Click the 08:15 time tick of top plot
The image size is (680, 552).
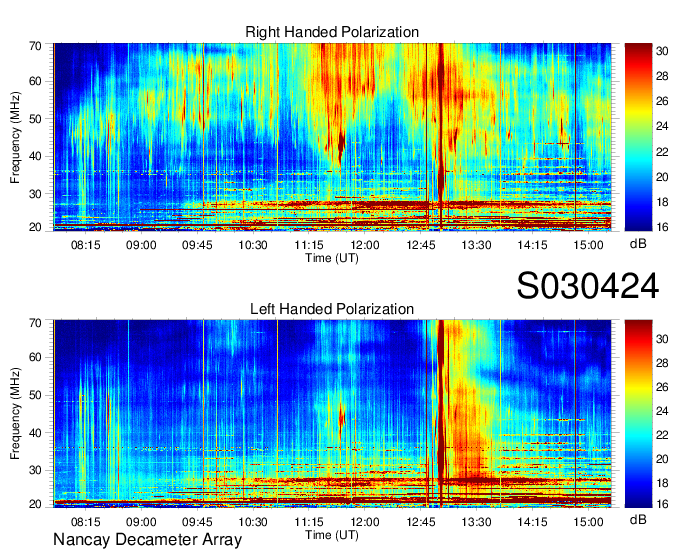pos(85,245)
